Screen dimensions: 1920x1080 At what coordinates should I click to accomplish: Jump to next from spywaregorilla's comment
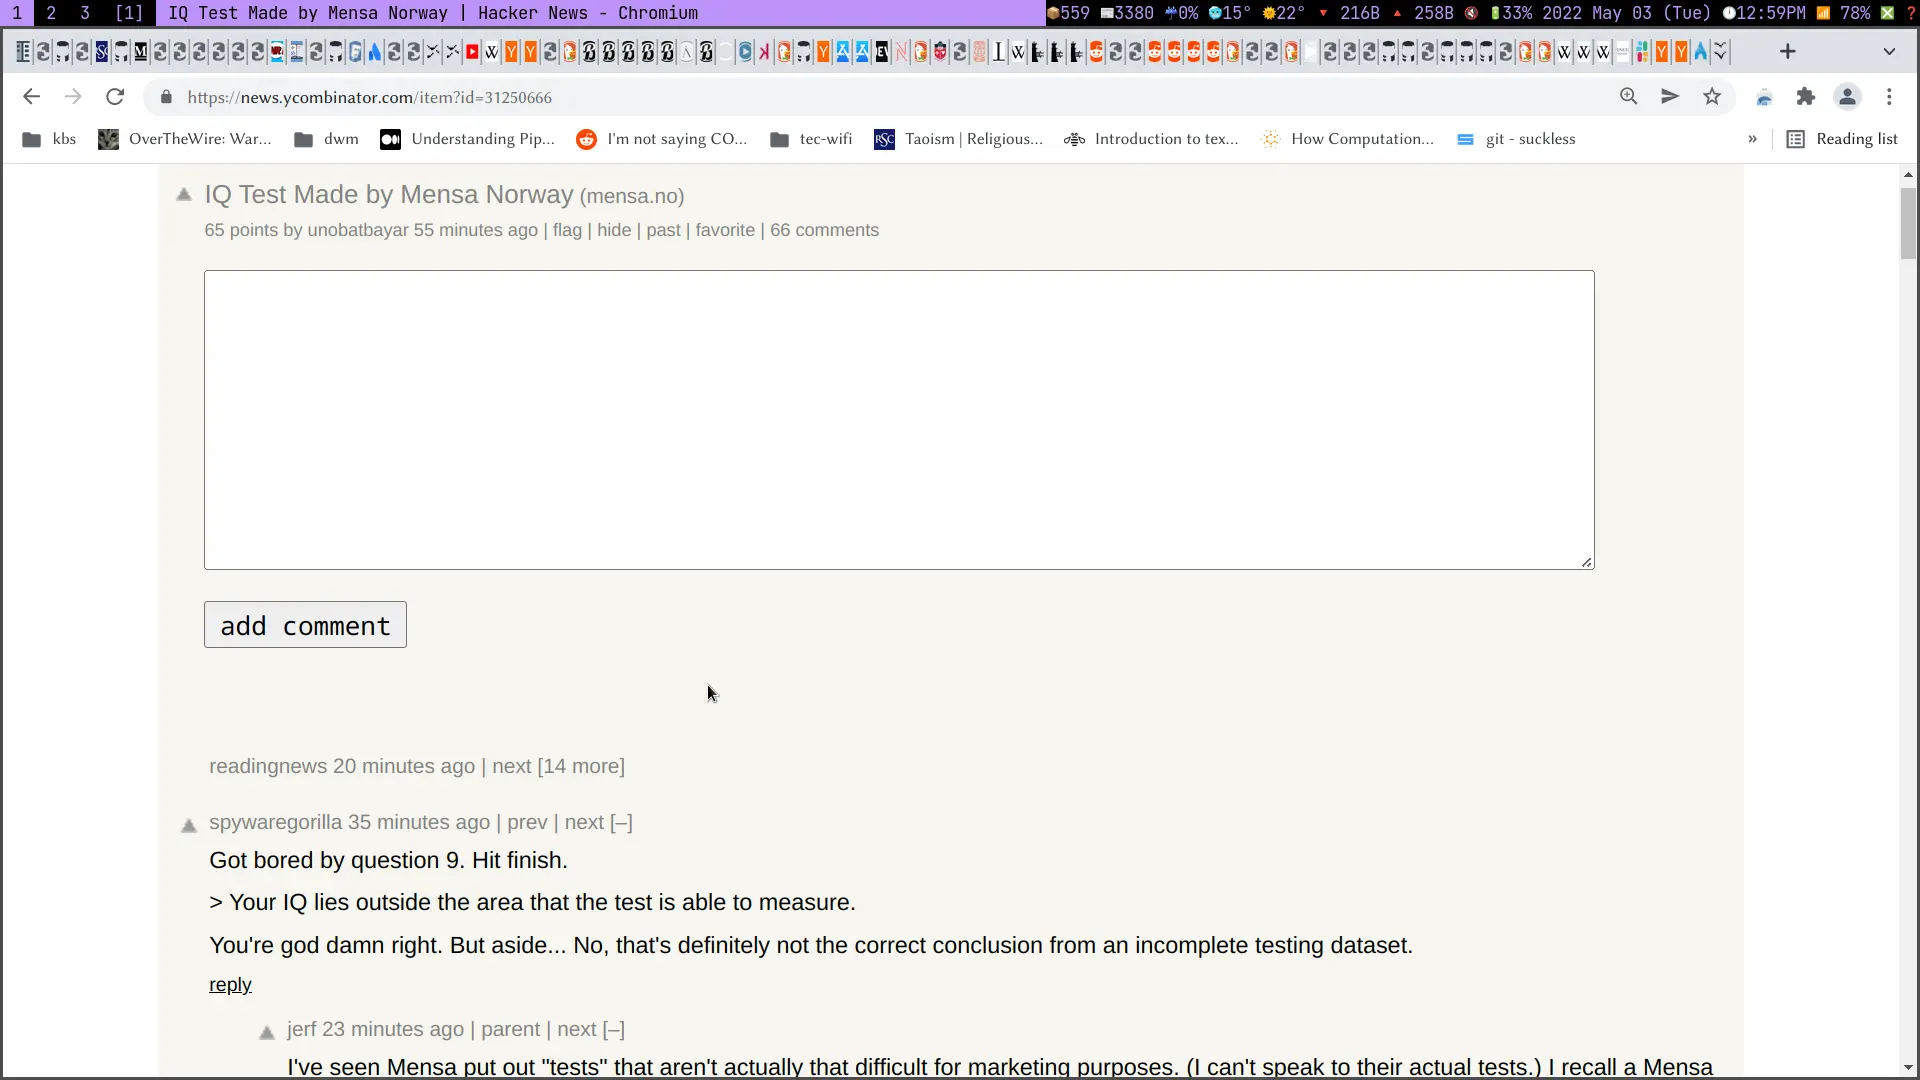(584, 823)
